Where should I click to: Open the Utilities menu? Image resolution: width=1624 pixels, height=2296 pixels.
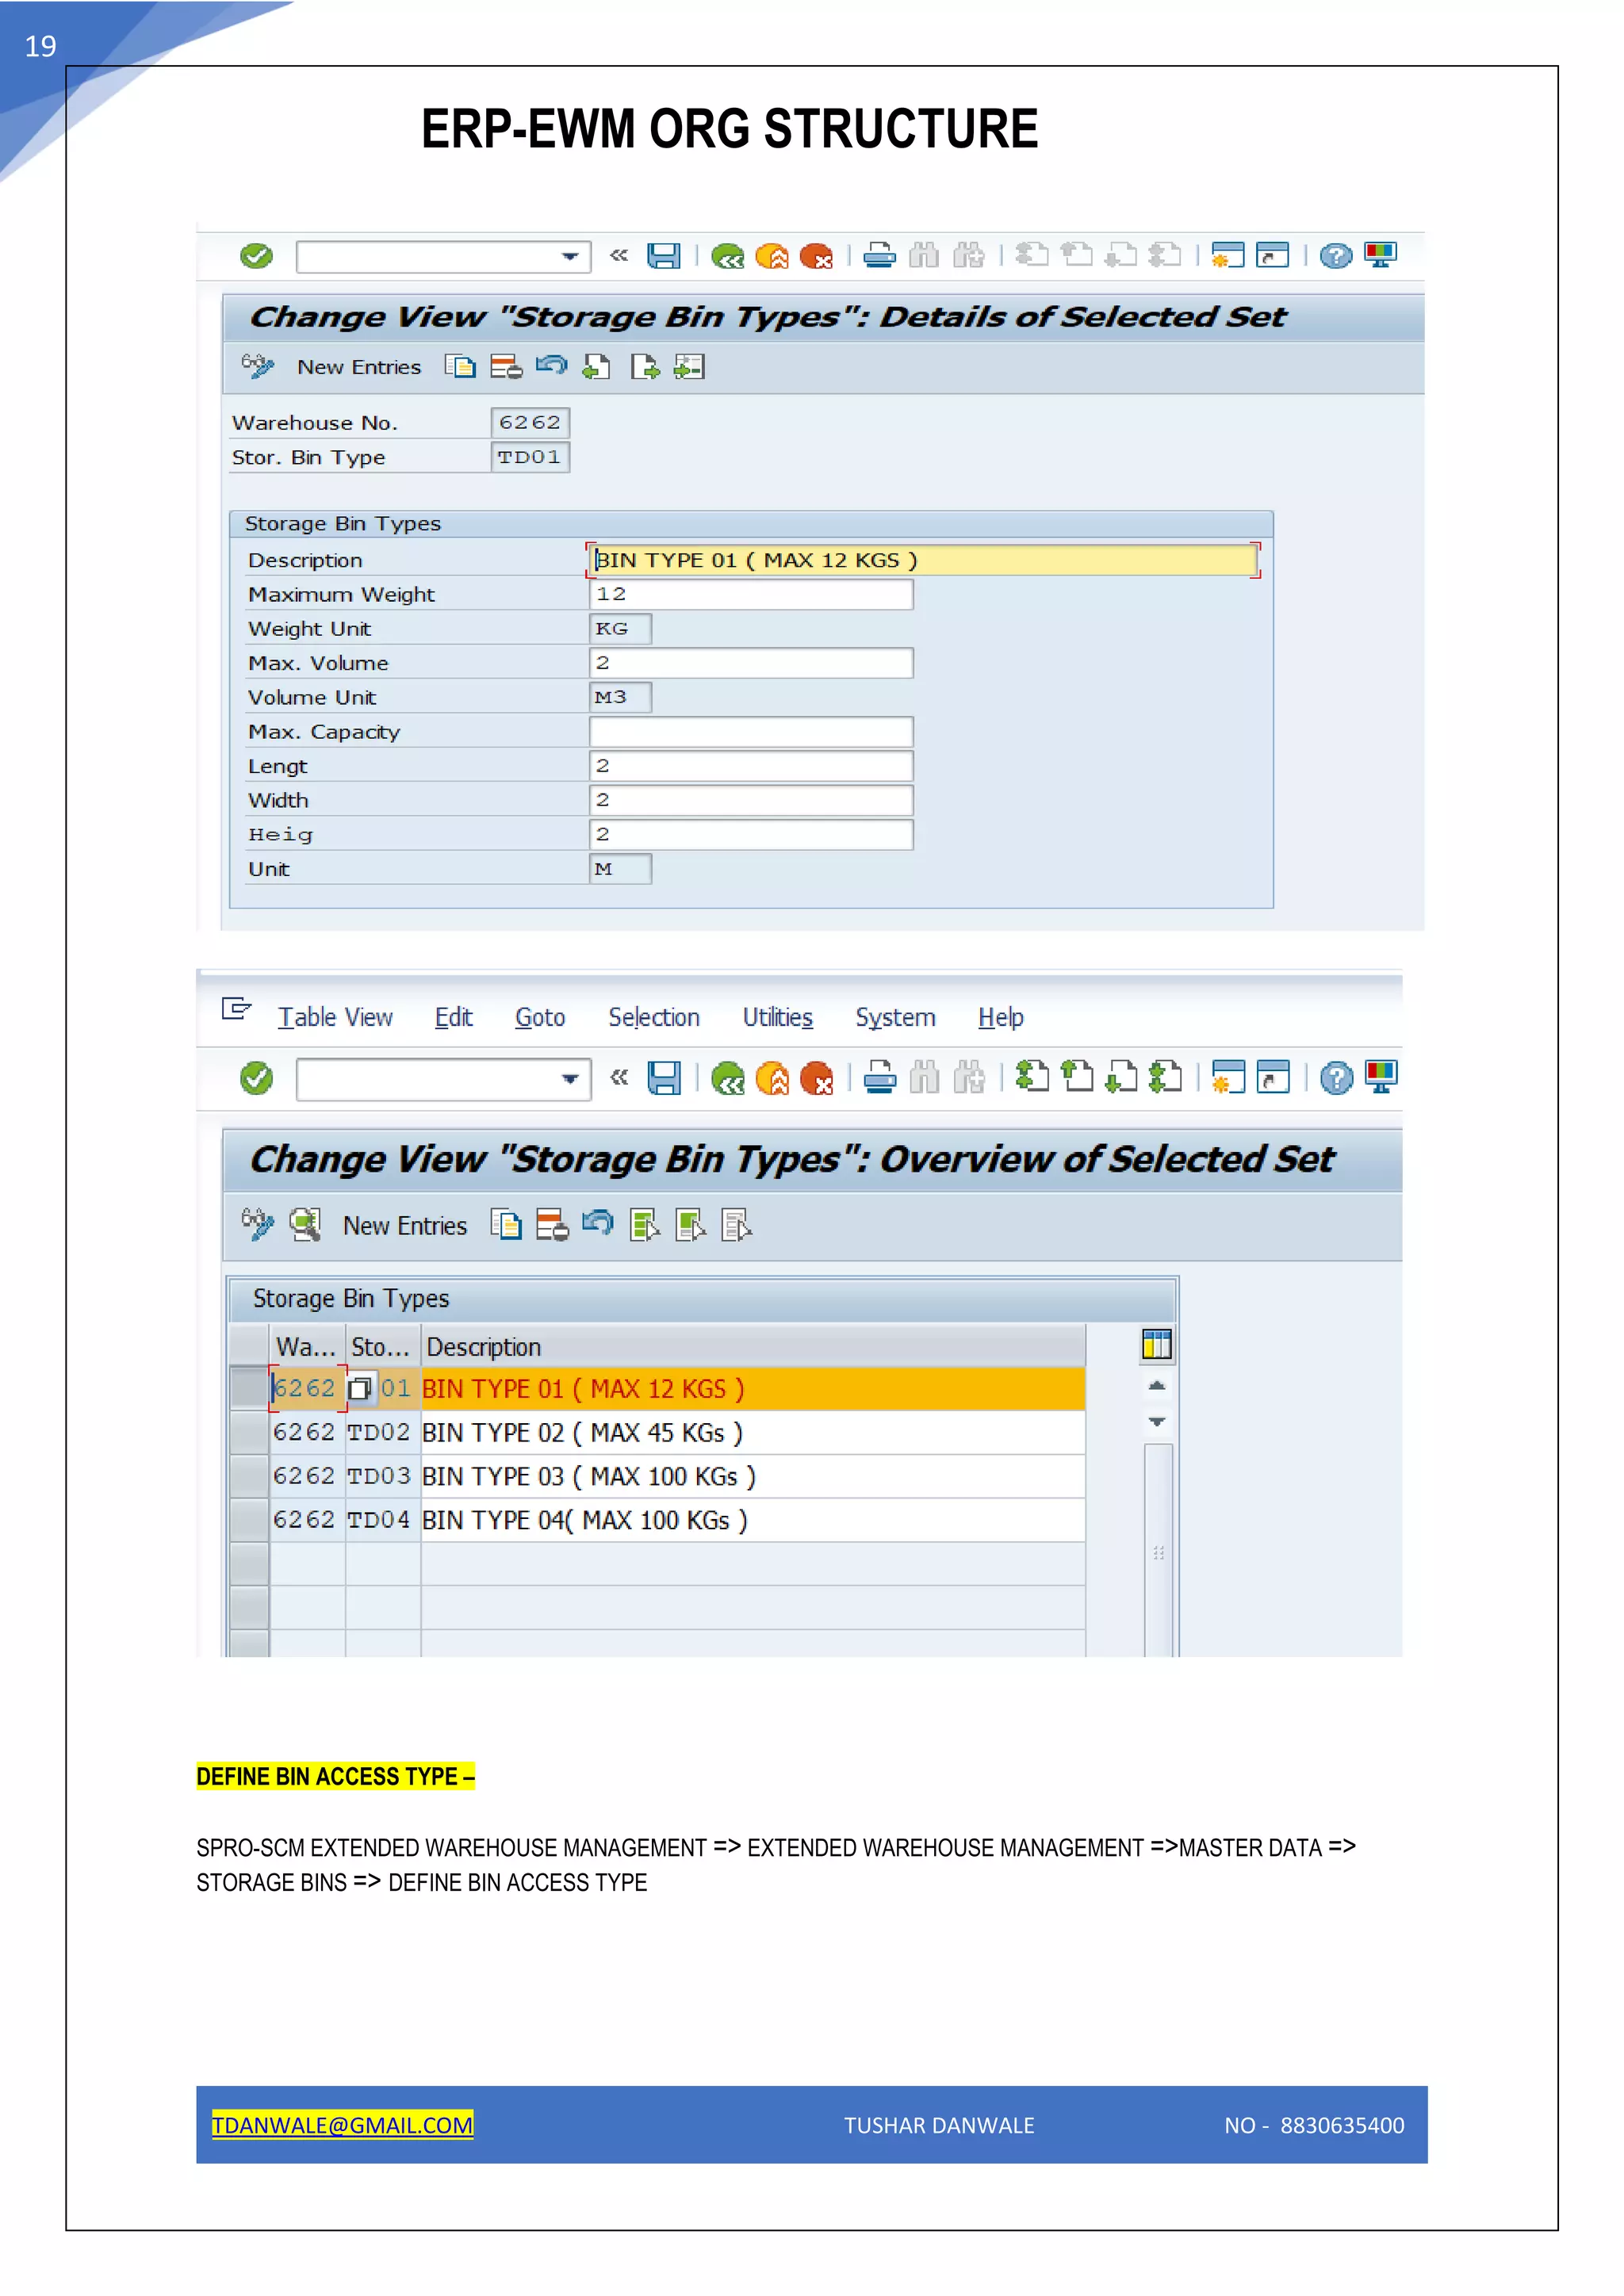[777, 1017]
